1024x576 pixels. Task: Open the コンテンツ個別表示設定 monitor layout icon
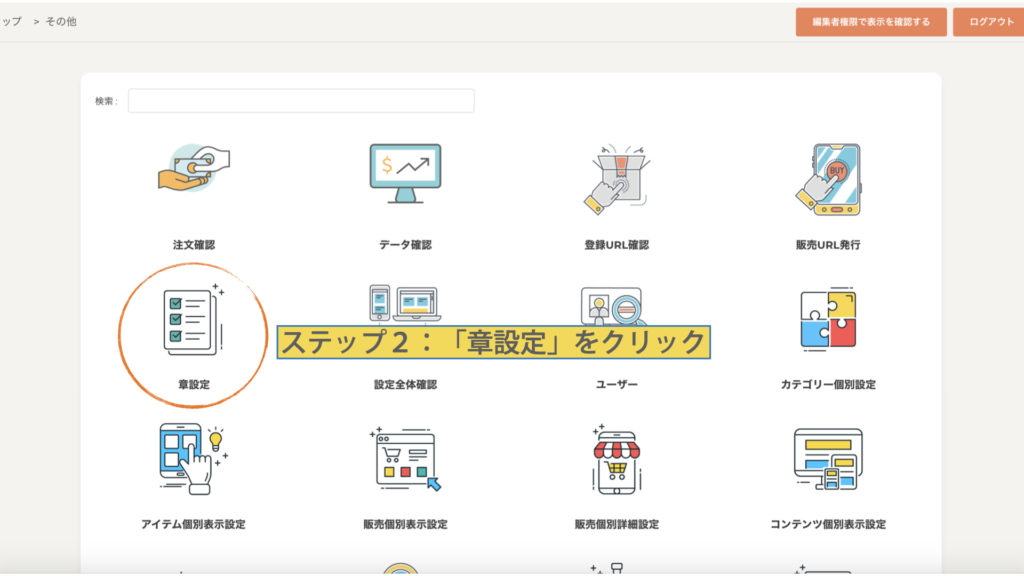click(828, 460)
